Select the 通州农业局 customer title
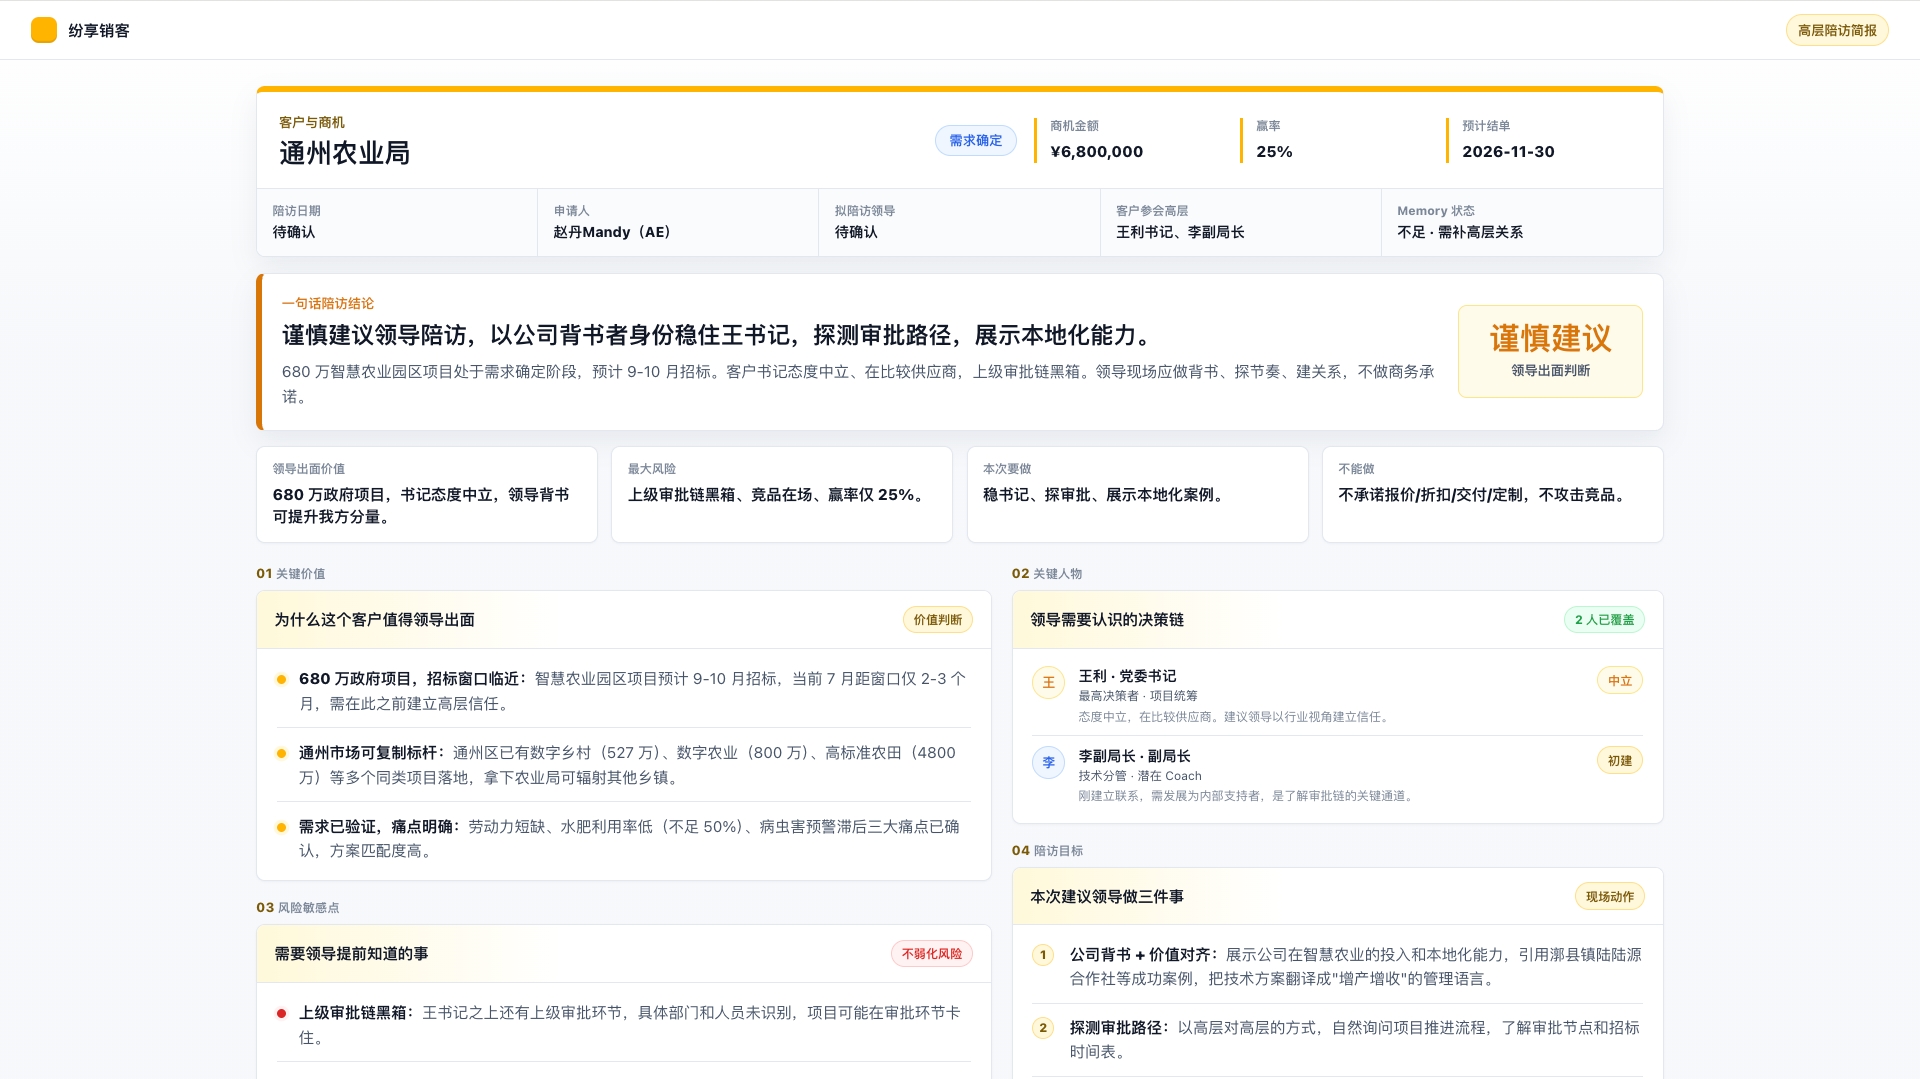1920x1079 pixels. point(344,153)
